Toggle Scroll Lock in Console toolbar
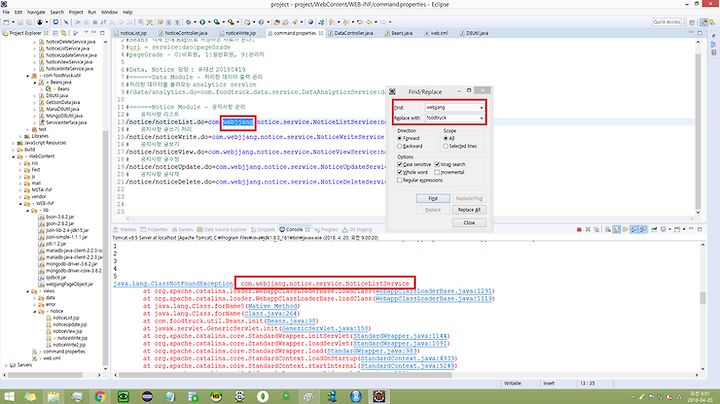This screenshot has height=404, width=720. coord(616,230)
